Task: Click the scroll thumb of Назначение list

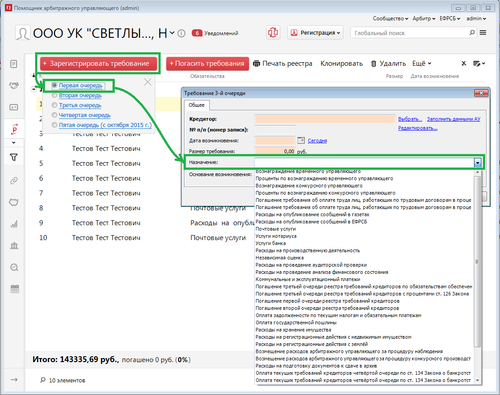Action: coord(477,262)
